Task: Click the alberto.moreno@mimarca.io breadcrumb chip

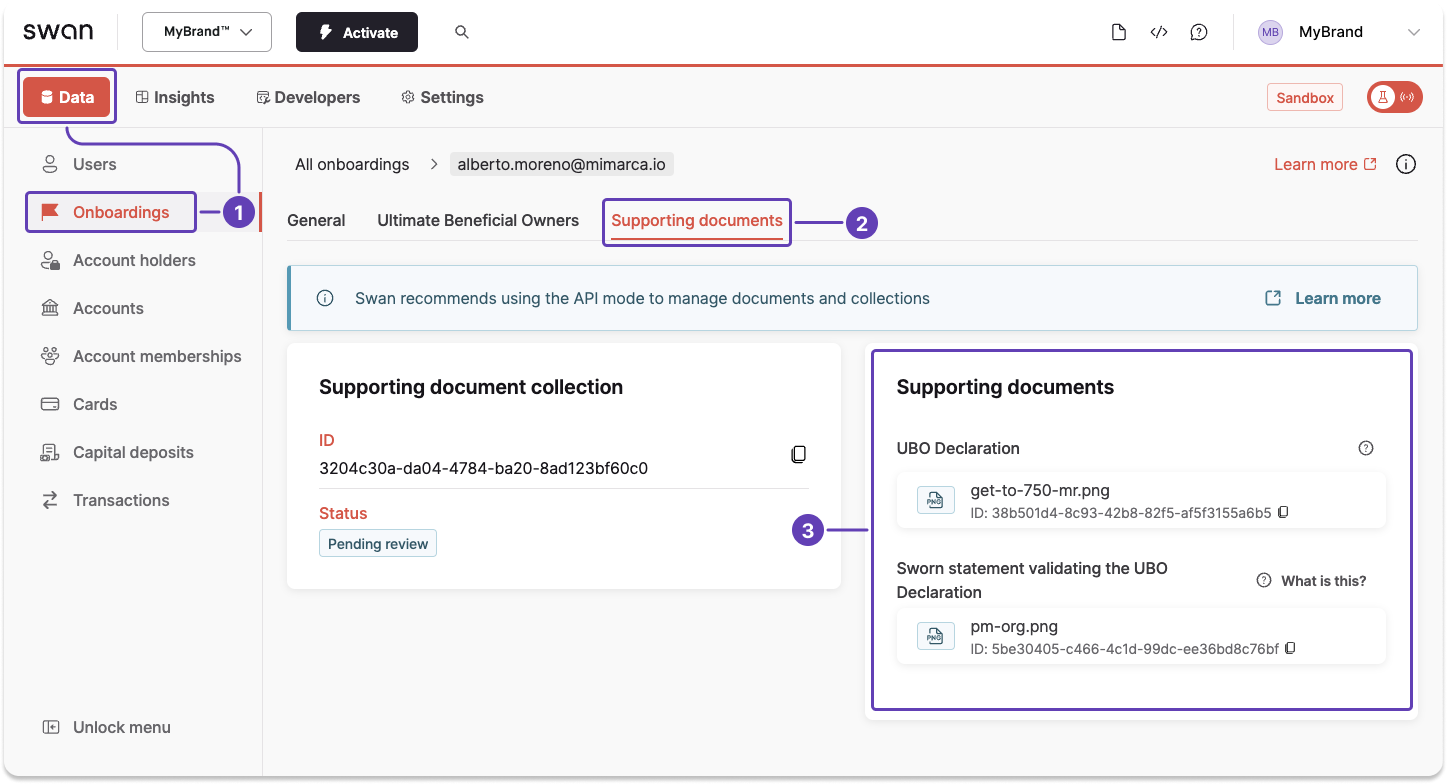Action: [561, 163]
